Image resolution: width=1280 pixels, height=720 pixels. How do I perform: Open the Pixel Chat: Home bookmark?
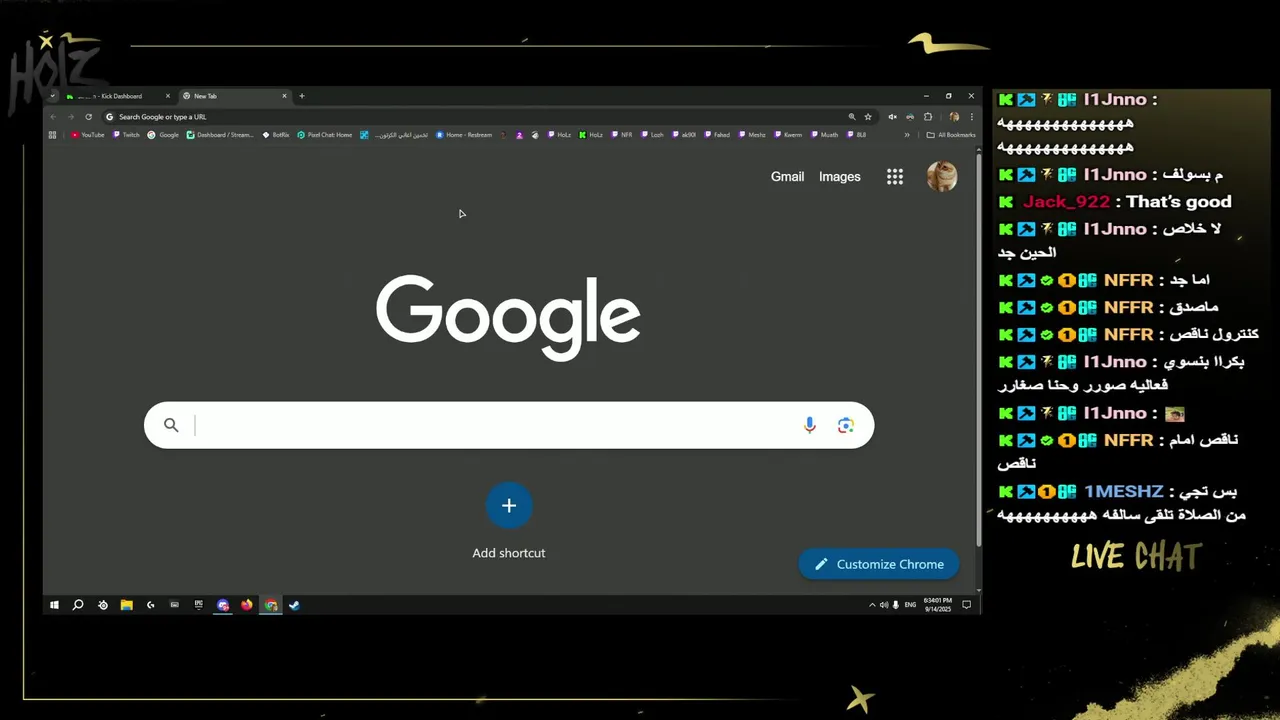pyautogui.click(x=324, y=135)
